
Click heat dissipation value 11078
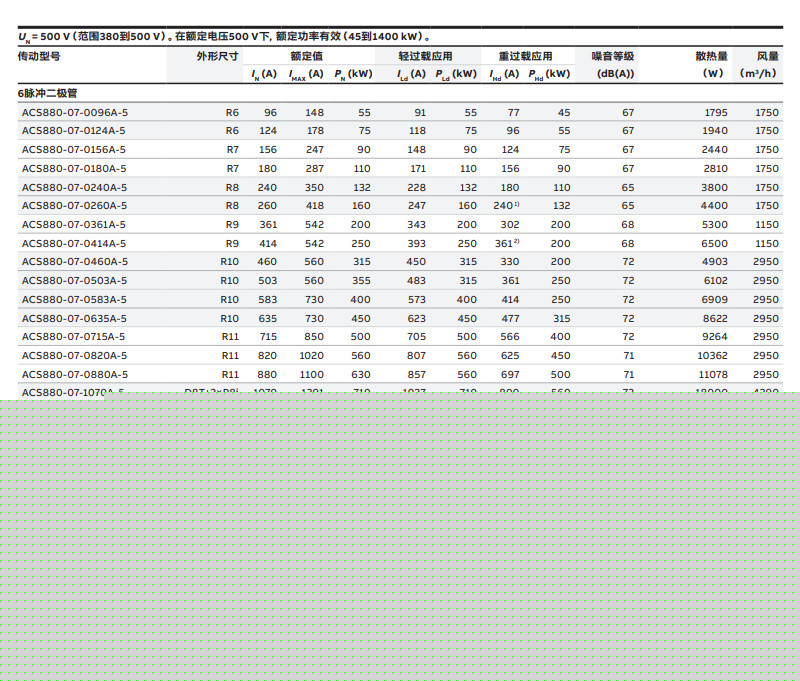713,374
